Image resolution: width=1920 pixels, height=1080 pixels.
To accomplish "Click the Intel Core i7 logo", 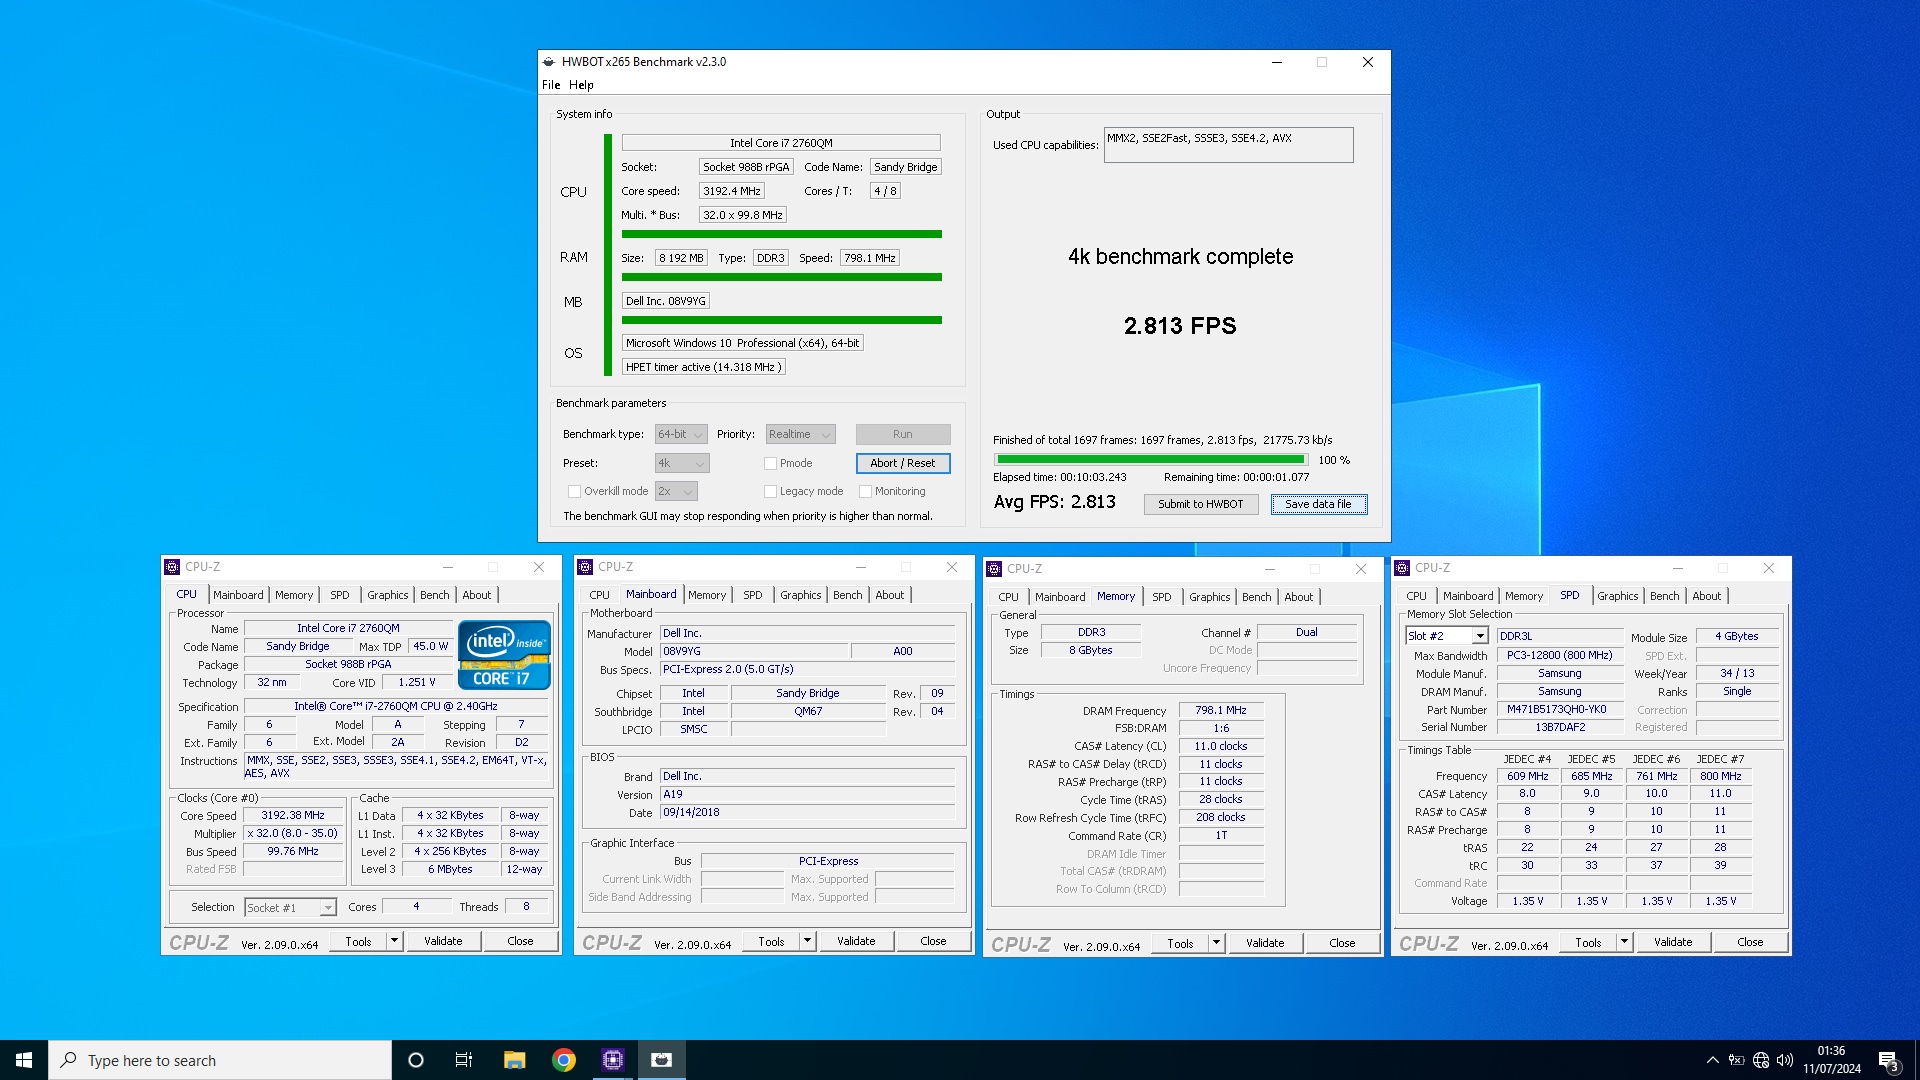I will (505, 655).
